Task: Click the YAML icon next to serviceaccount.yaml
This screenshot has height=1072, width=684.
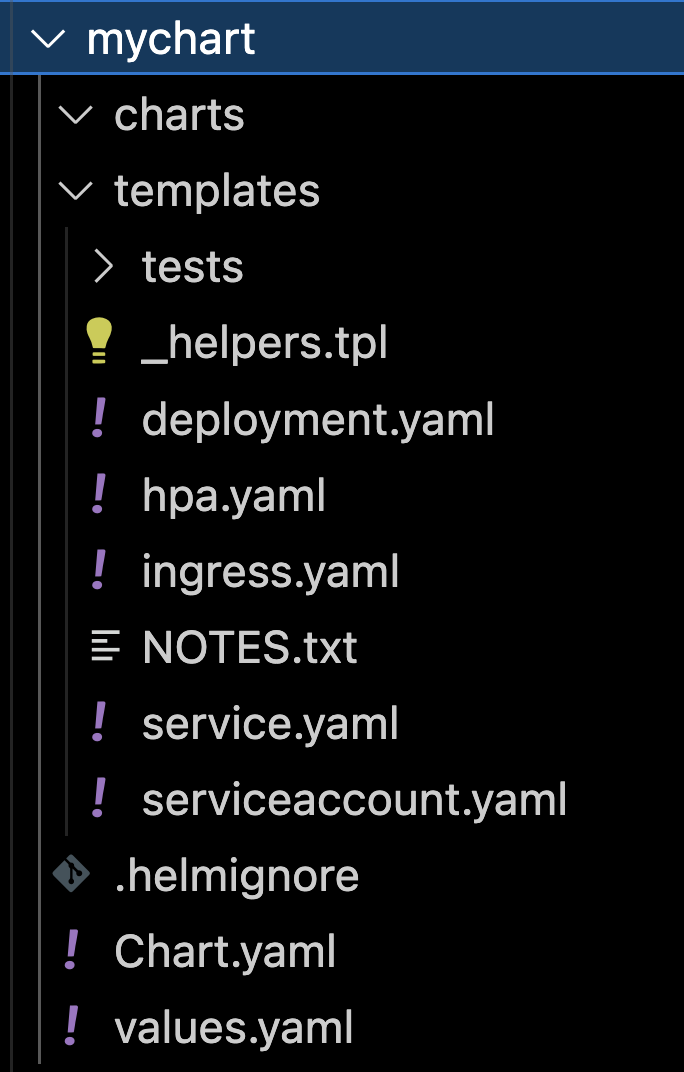Action: coord(98,799)
